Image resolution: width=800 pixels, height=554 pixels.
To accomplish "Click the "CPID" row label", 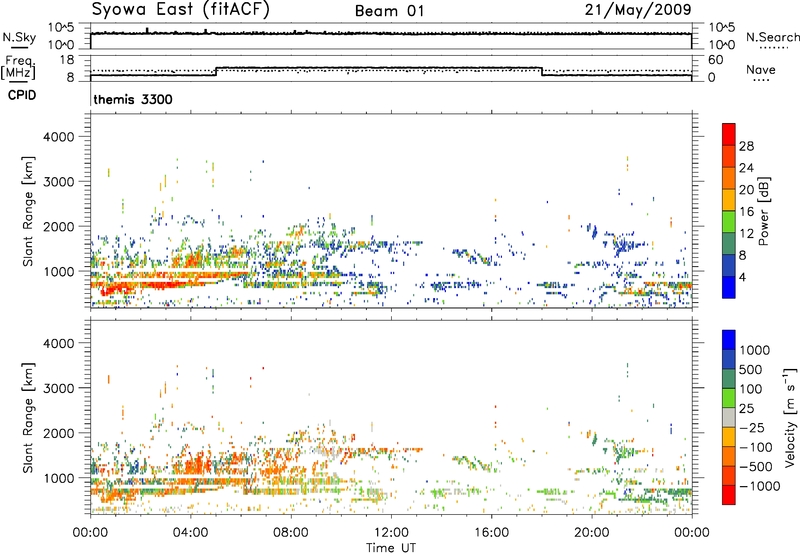I will tap(22, 95).
